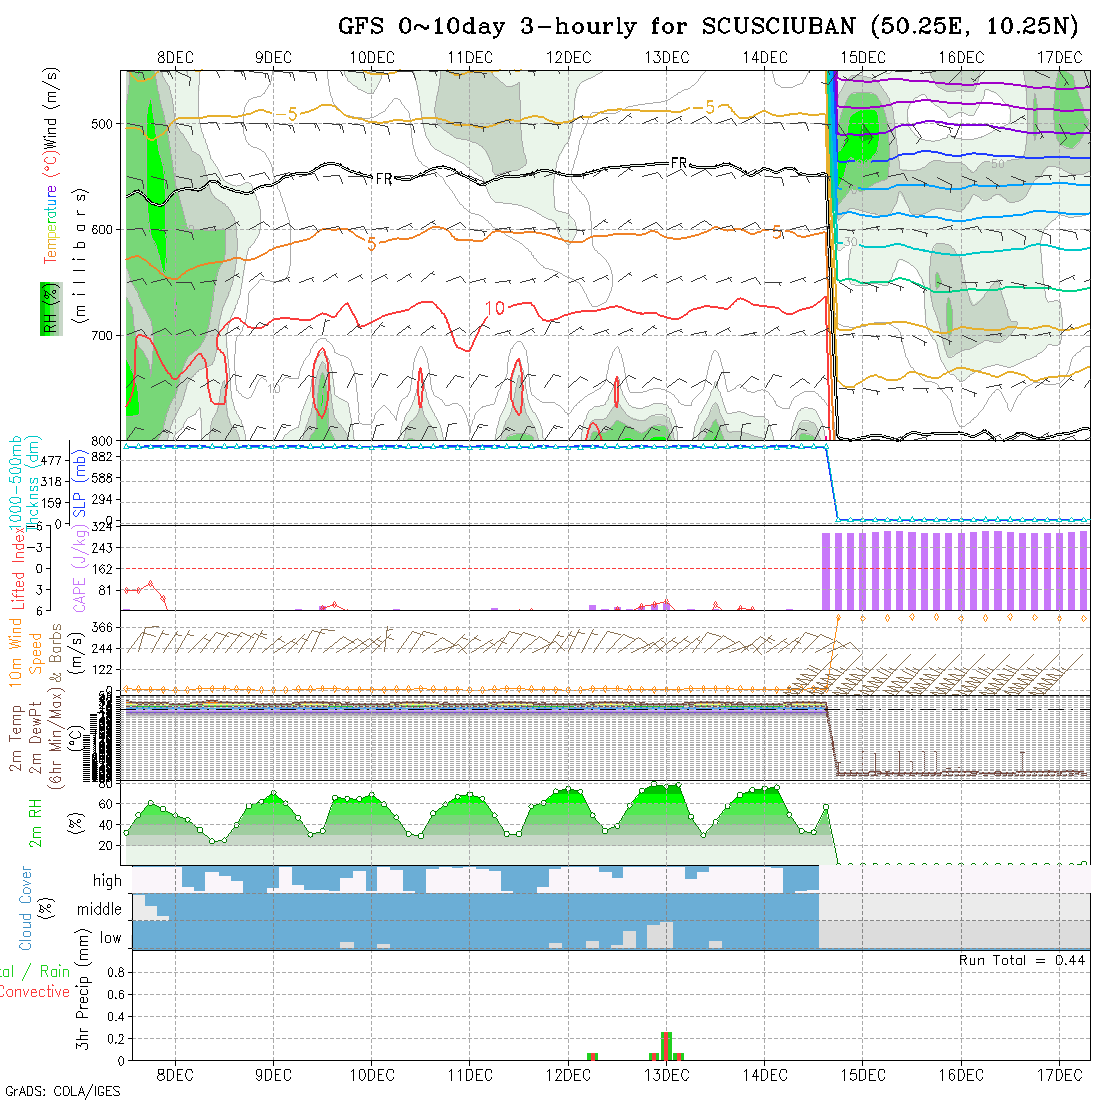Viewport: 1100px width, 1100px height.
Task: Click the 13DEC label on bottom axis
Action: click(x=667, y=1075)
